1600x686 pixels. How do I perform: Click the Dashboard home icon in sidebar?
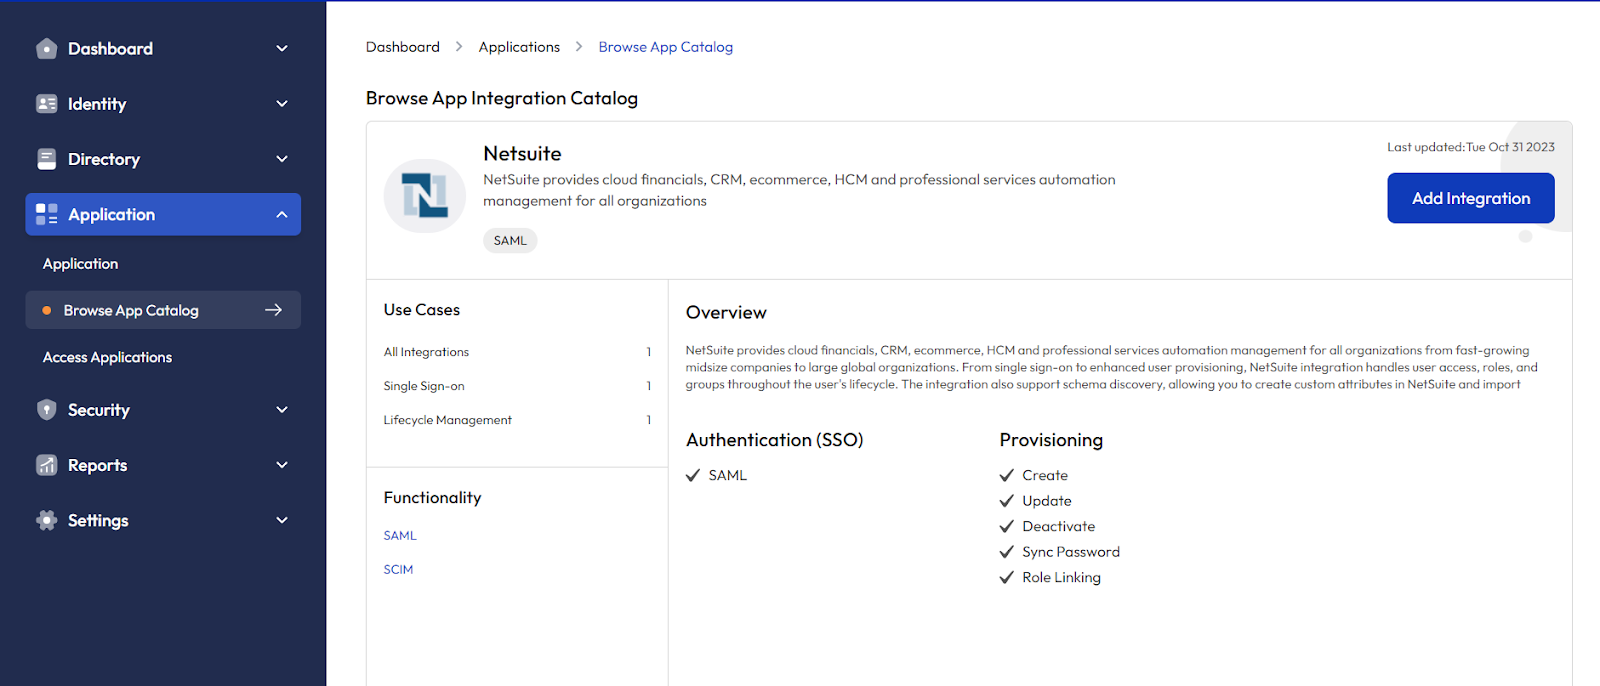[46, 48]
